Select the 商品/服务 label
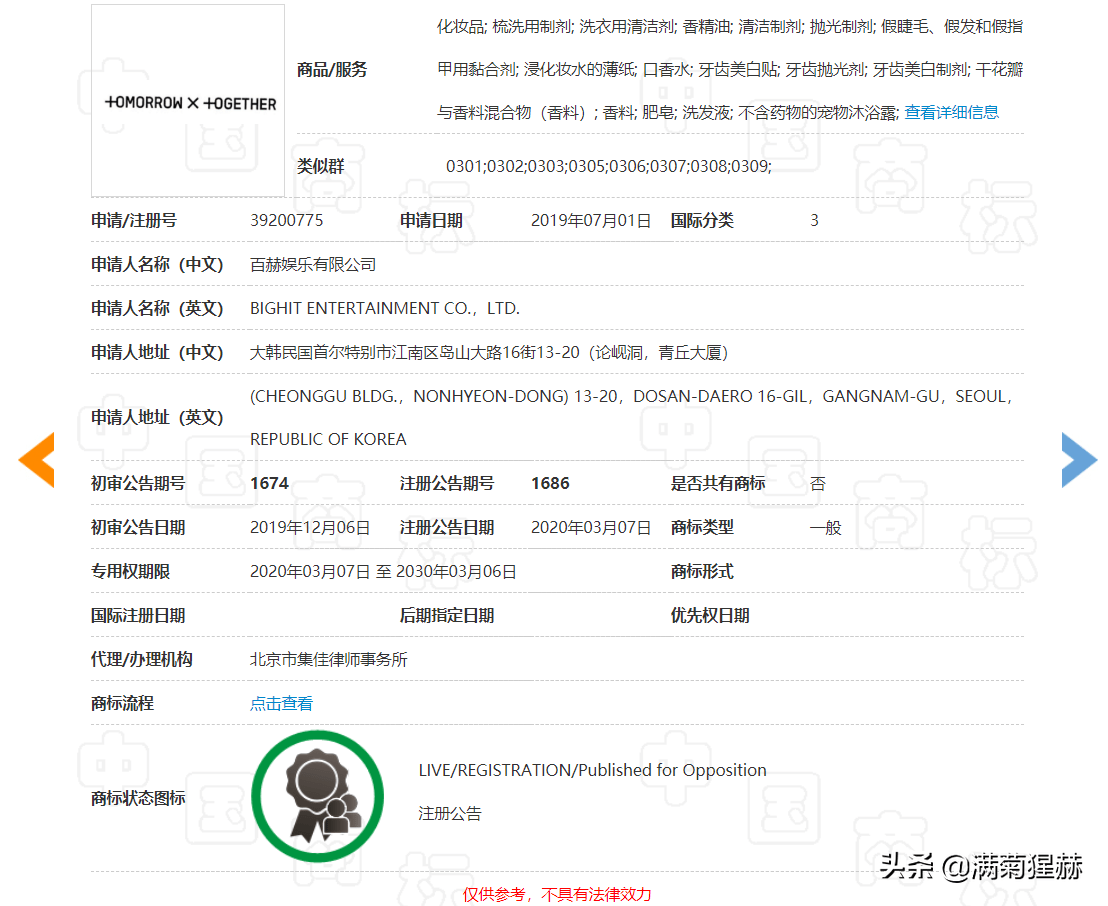The image size is (1108, 906). coord(332,70)
